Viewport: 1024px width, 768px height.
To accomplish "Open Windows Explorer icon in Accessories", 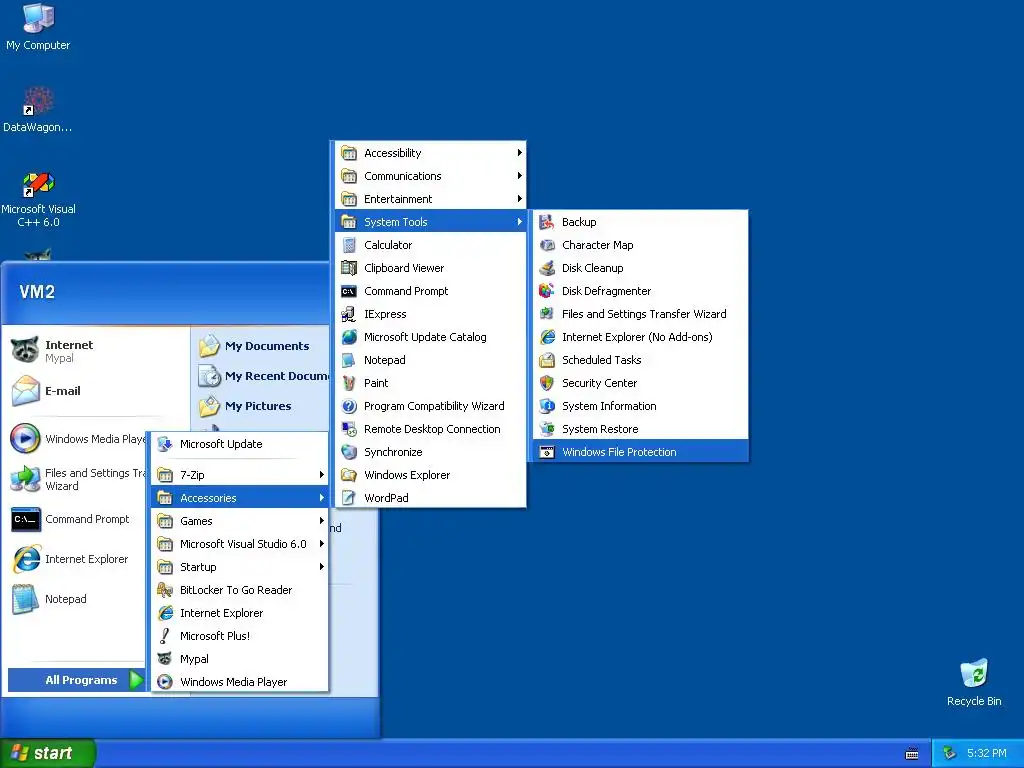I will 349,475.
